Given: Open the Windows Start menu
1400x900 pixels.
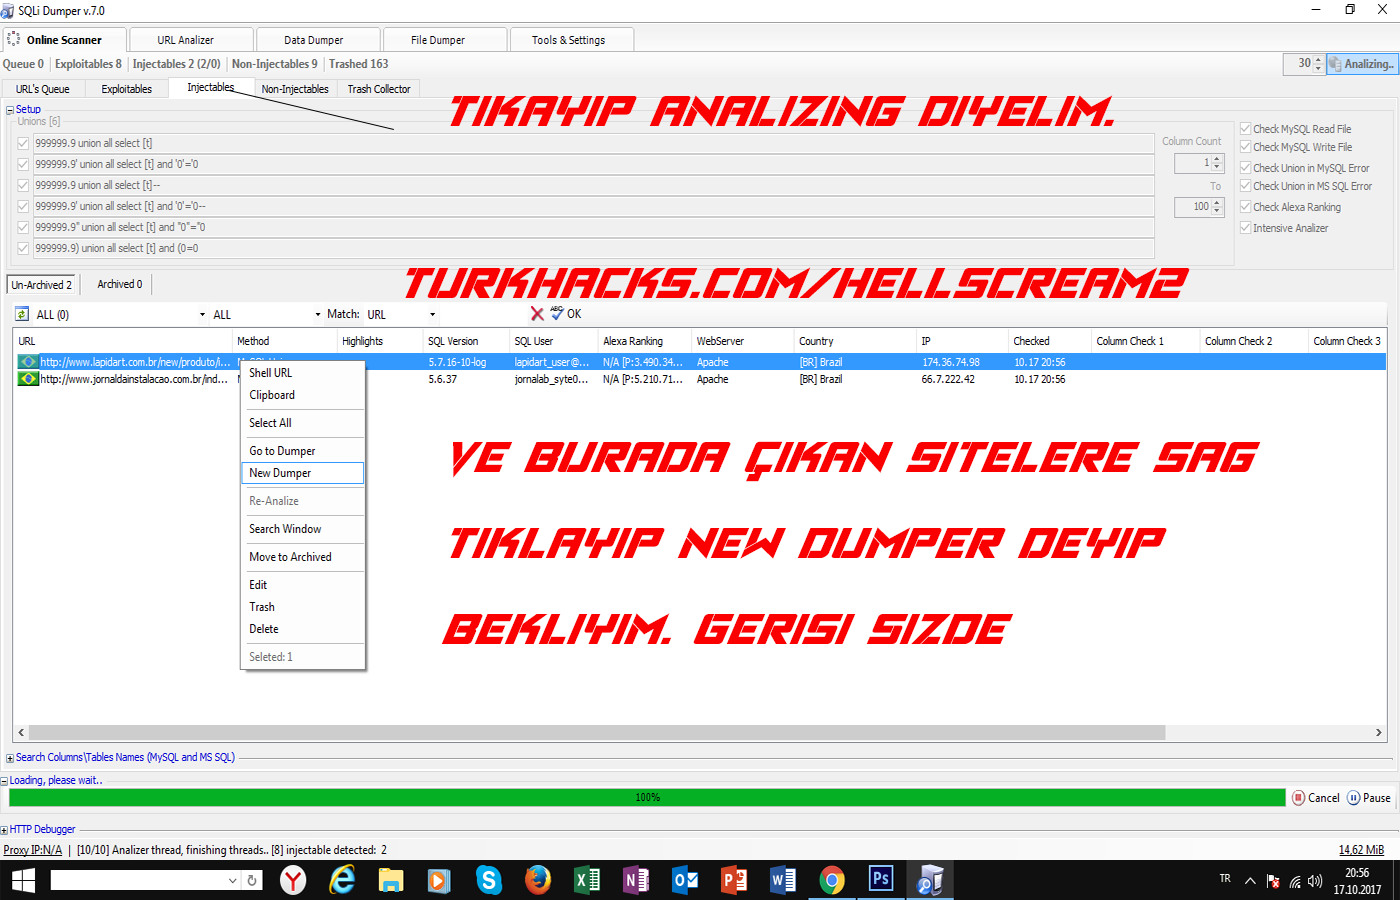Looking at the screenshot, I should pyautogui.click(x=23, y=880).
